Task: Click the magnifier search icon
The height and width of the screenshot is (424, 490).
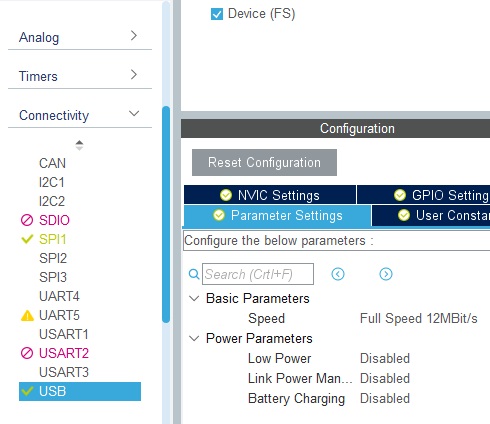Action: point(194,274)
